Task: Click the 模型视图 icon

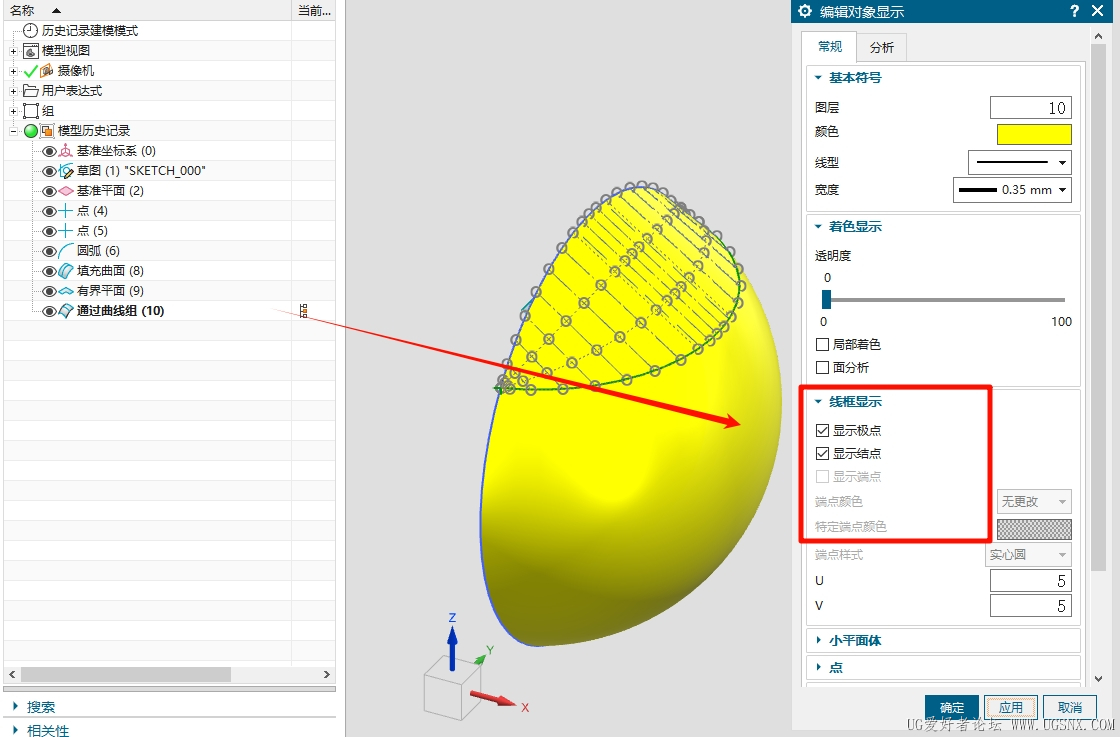Action: [x=31, y=51]
